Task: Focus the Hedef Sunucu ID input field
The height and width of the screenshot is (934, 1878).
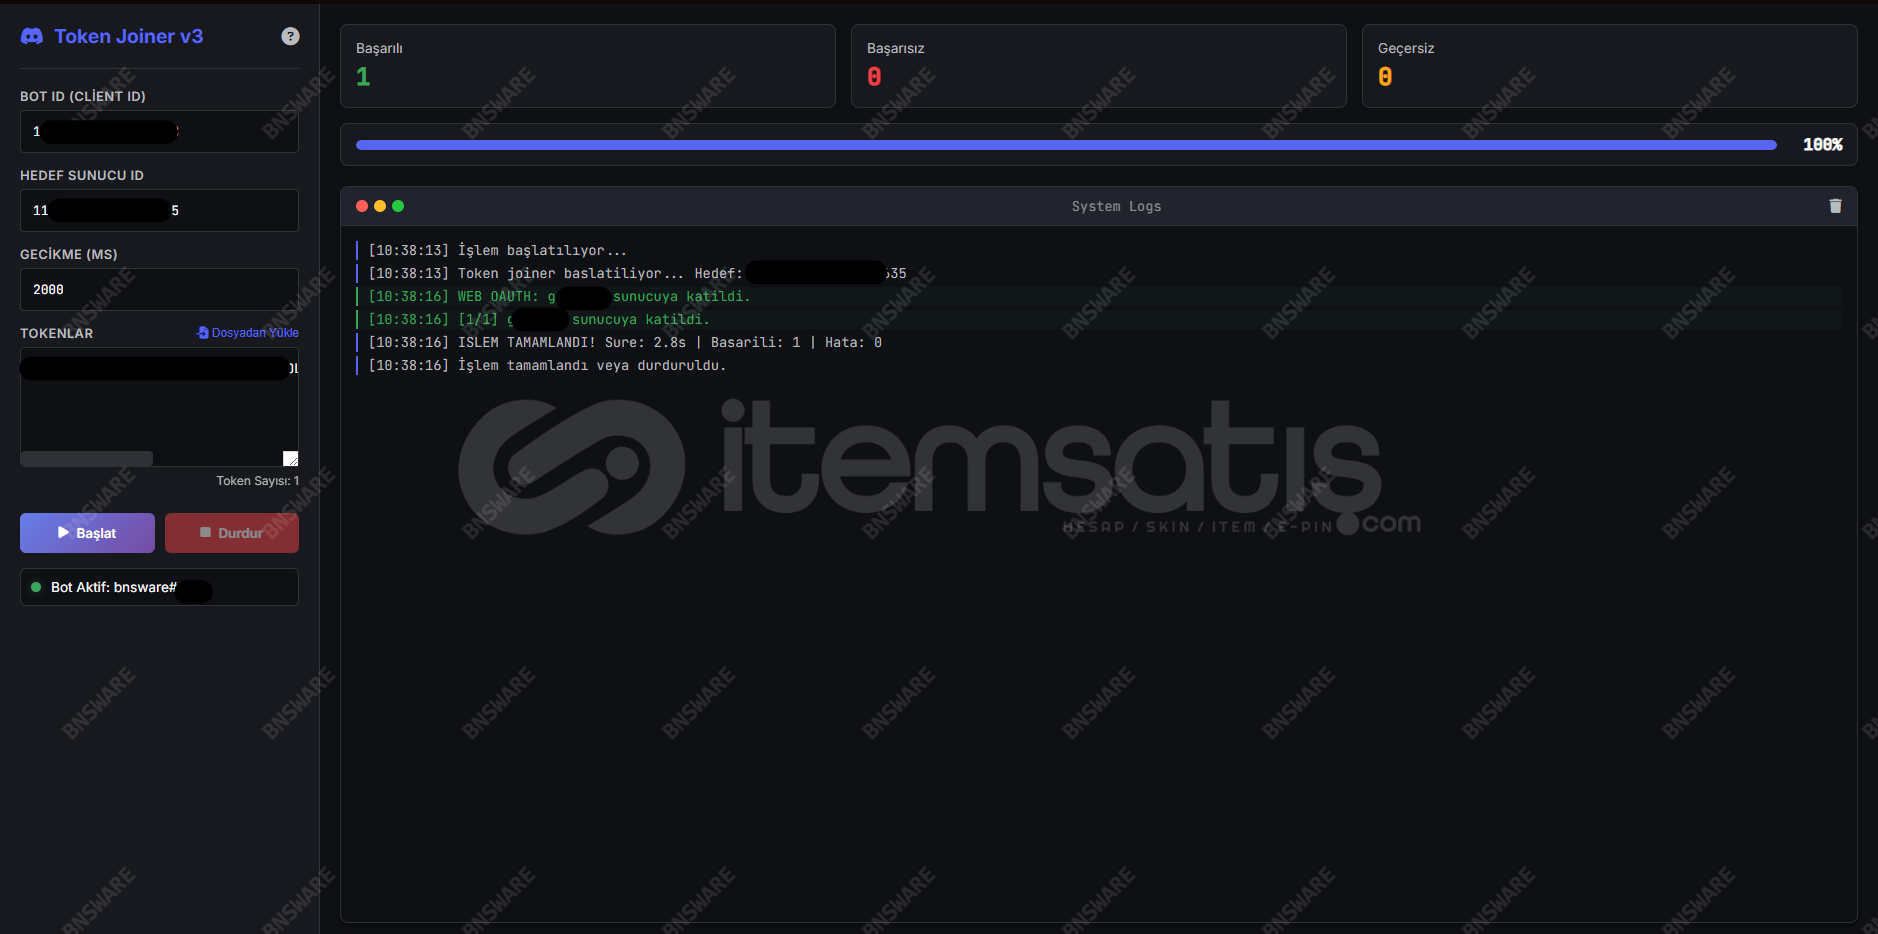Action: [159, 210]
